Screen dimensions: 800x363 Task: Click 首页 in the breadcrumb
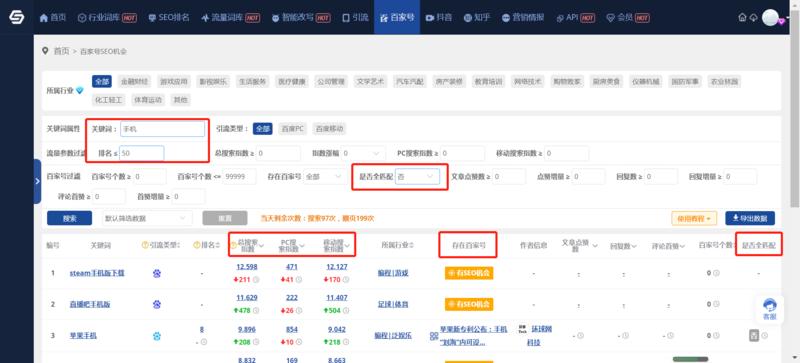[61, 51]
